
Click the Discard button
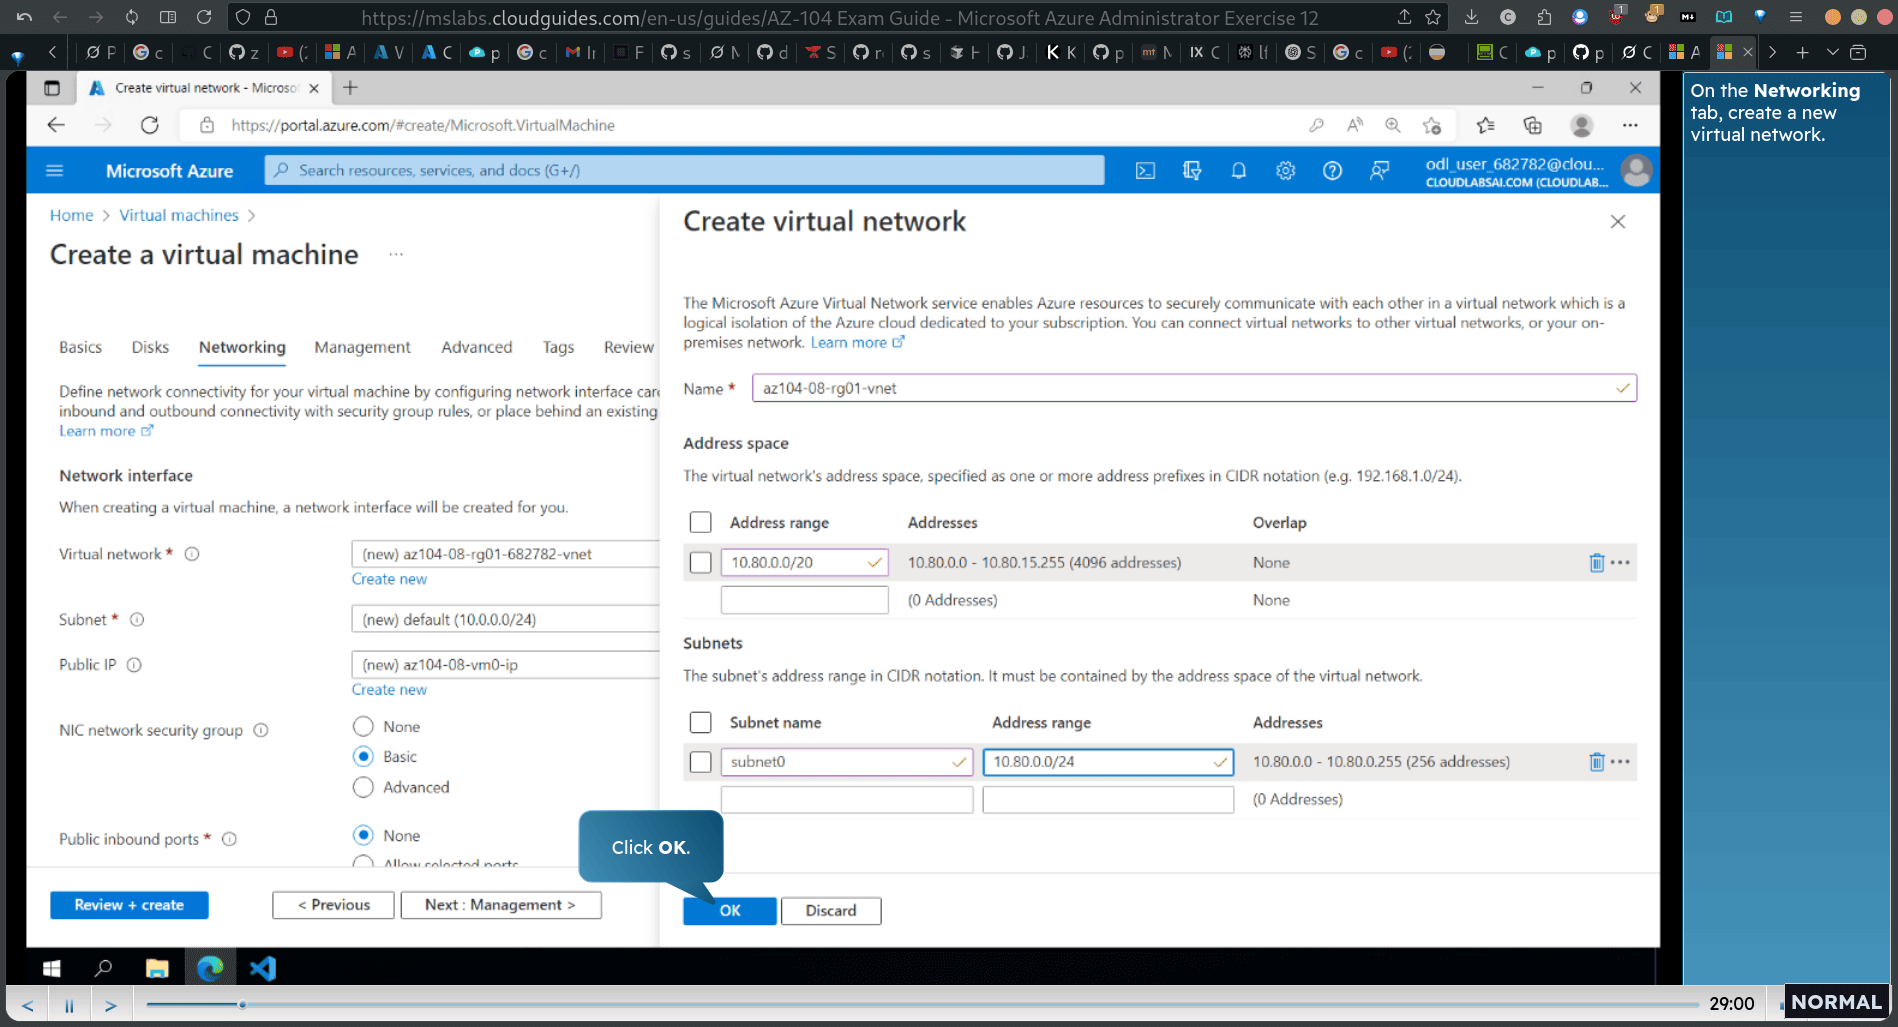pyautogui.click(x=831, y=911)
